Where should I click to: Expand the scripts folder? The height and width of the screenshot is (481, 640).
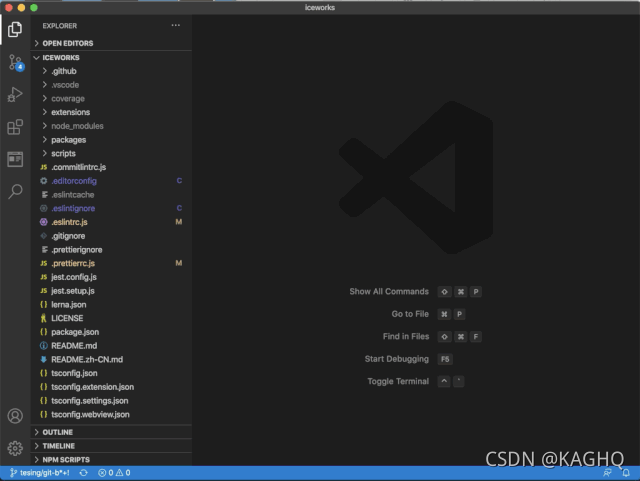[x=111, y=154]
